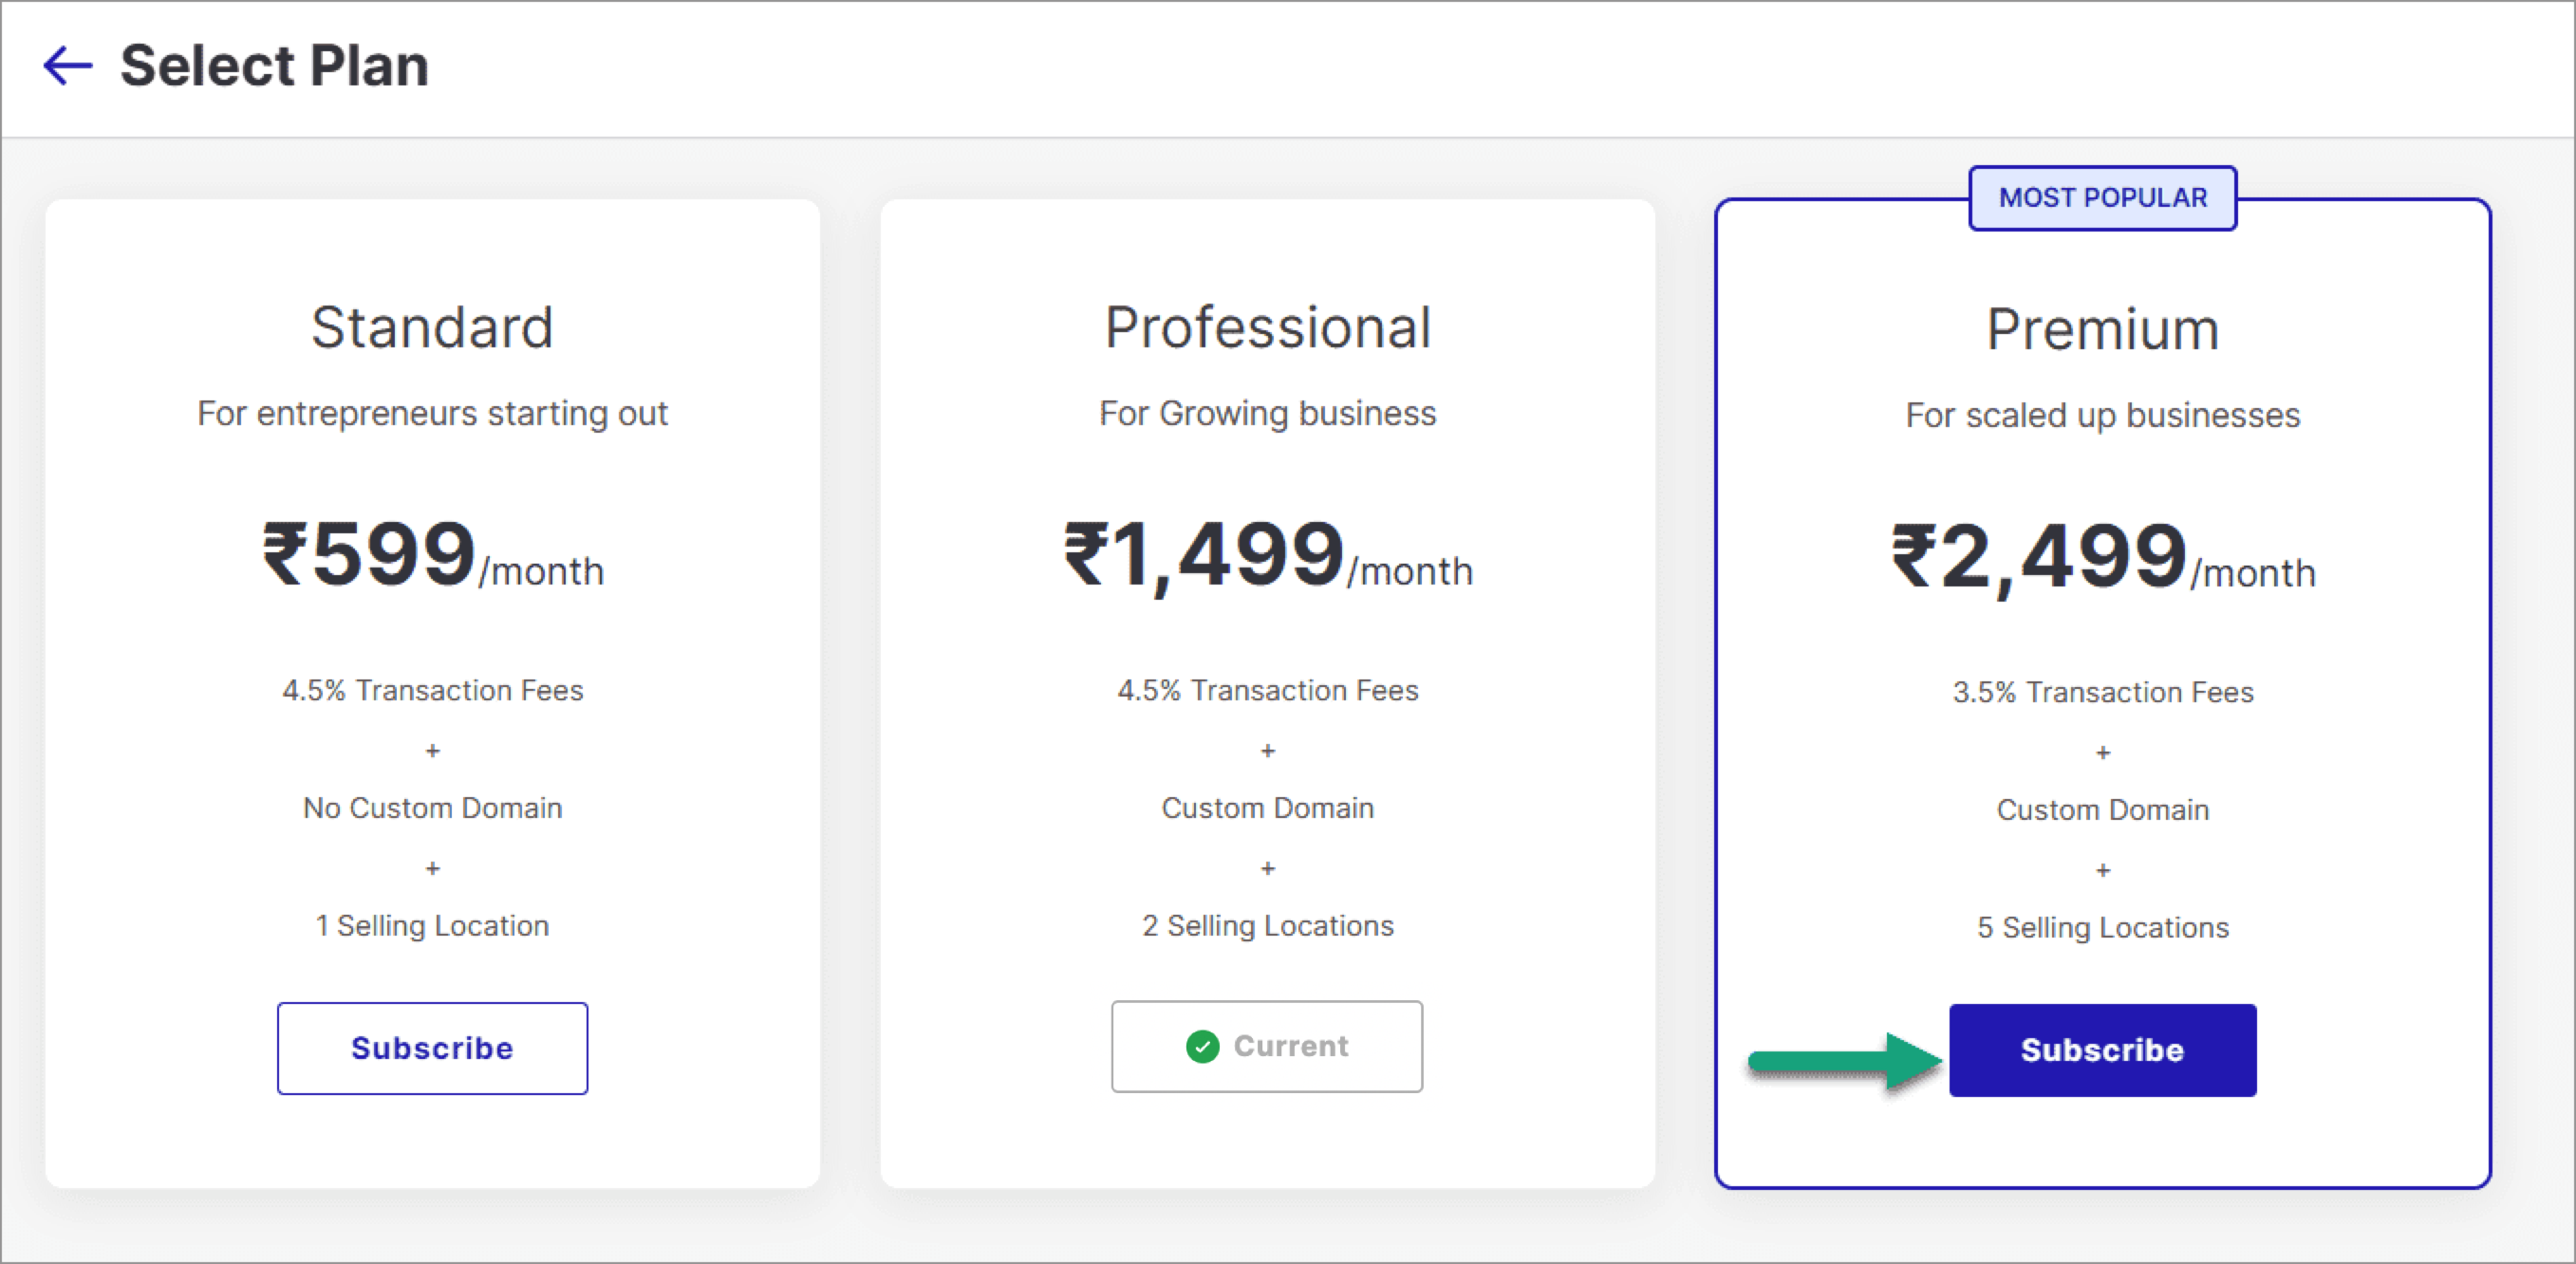Click For Growing business description text
Viewport: 2576px width, 1264px height.
(1267, 412)
